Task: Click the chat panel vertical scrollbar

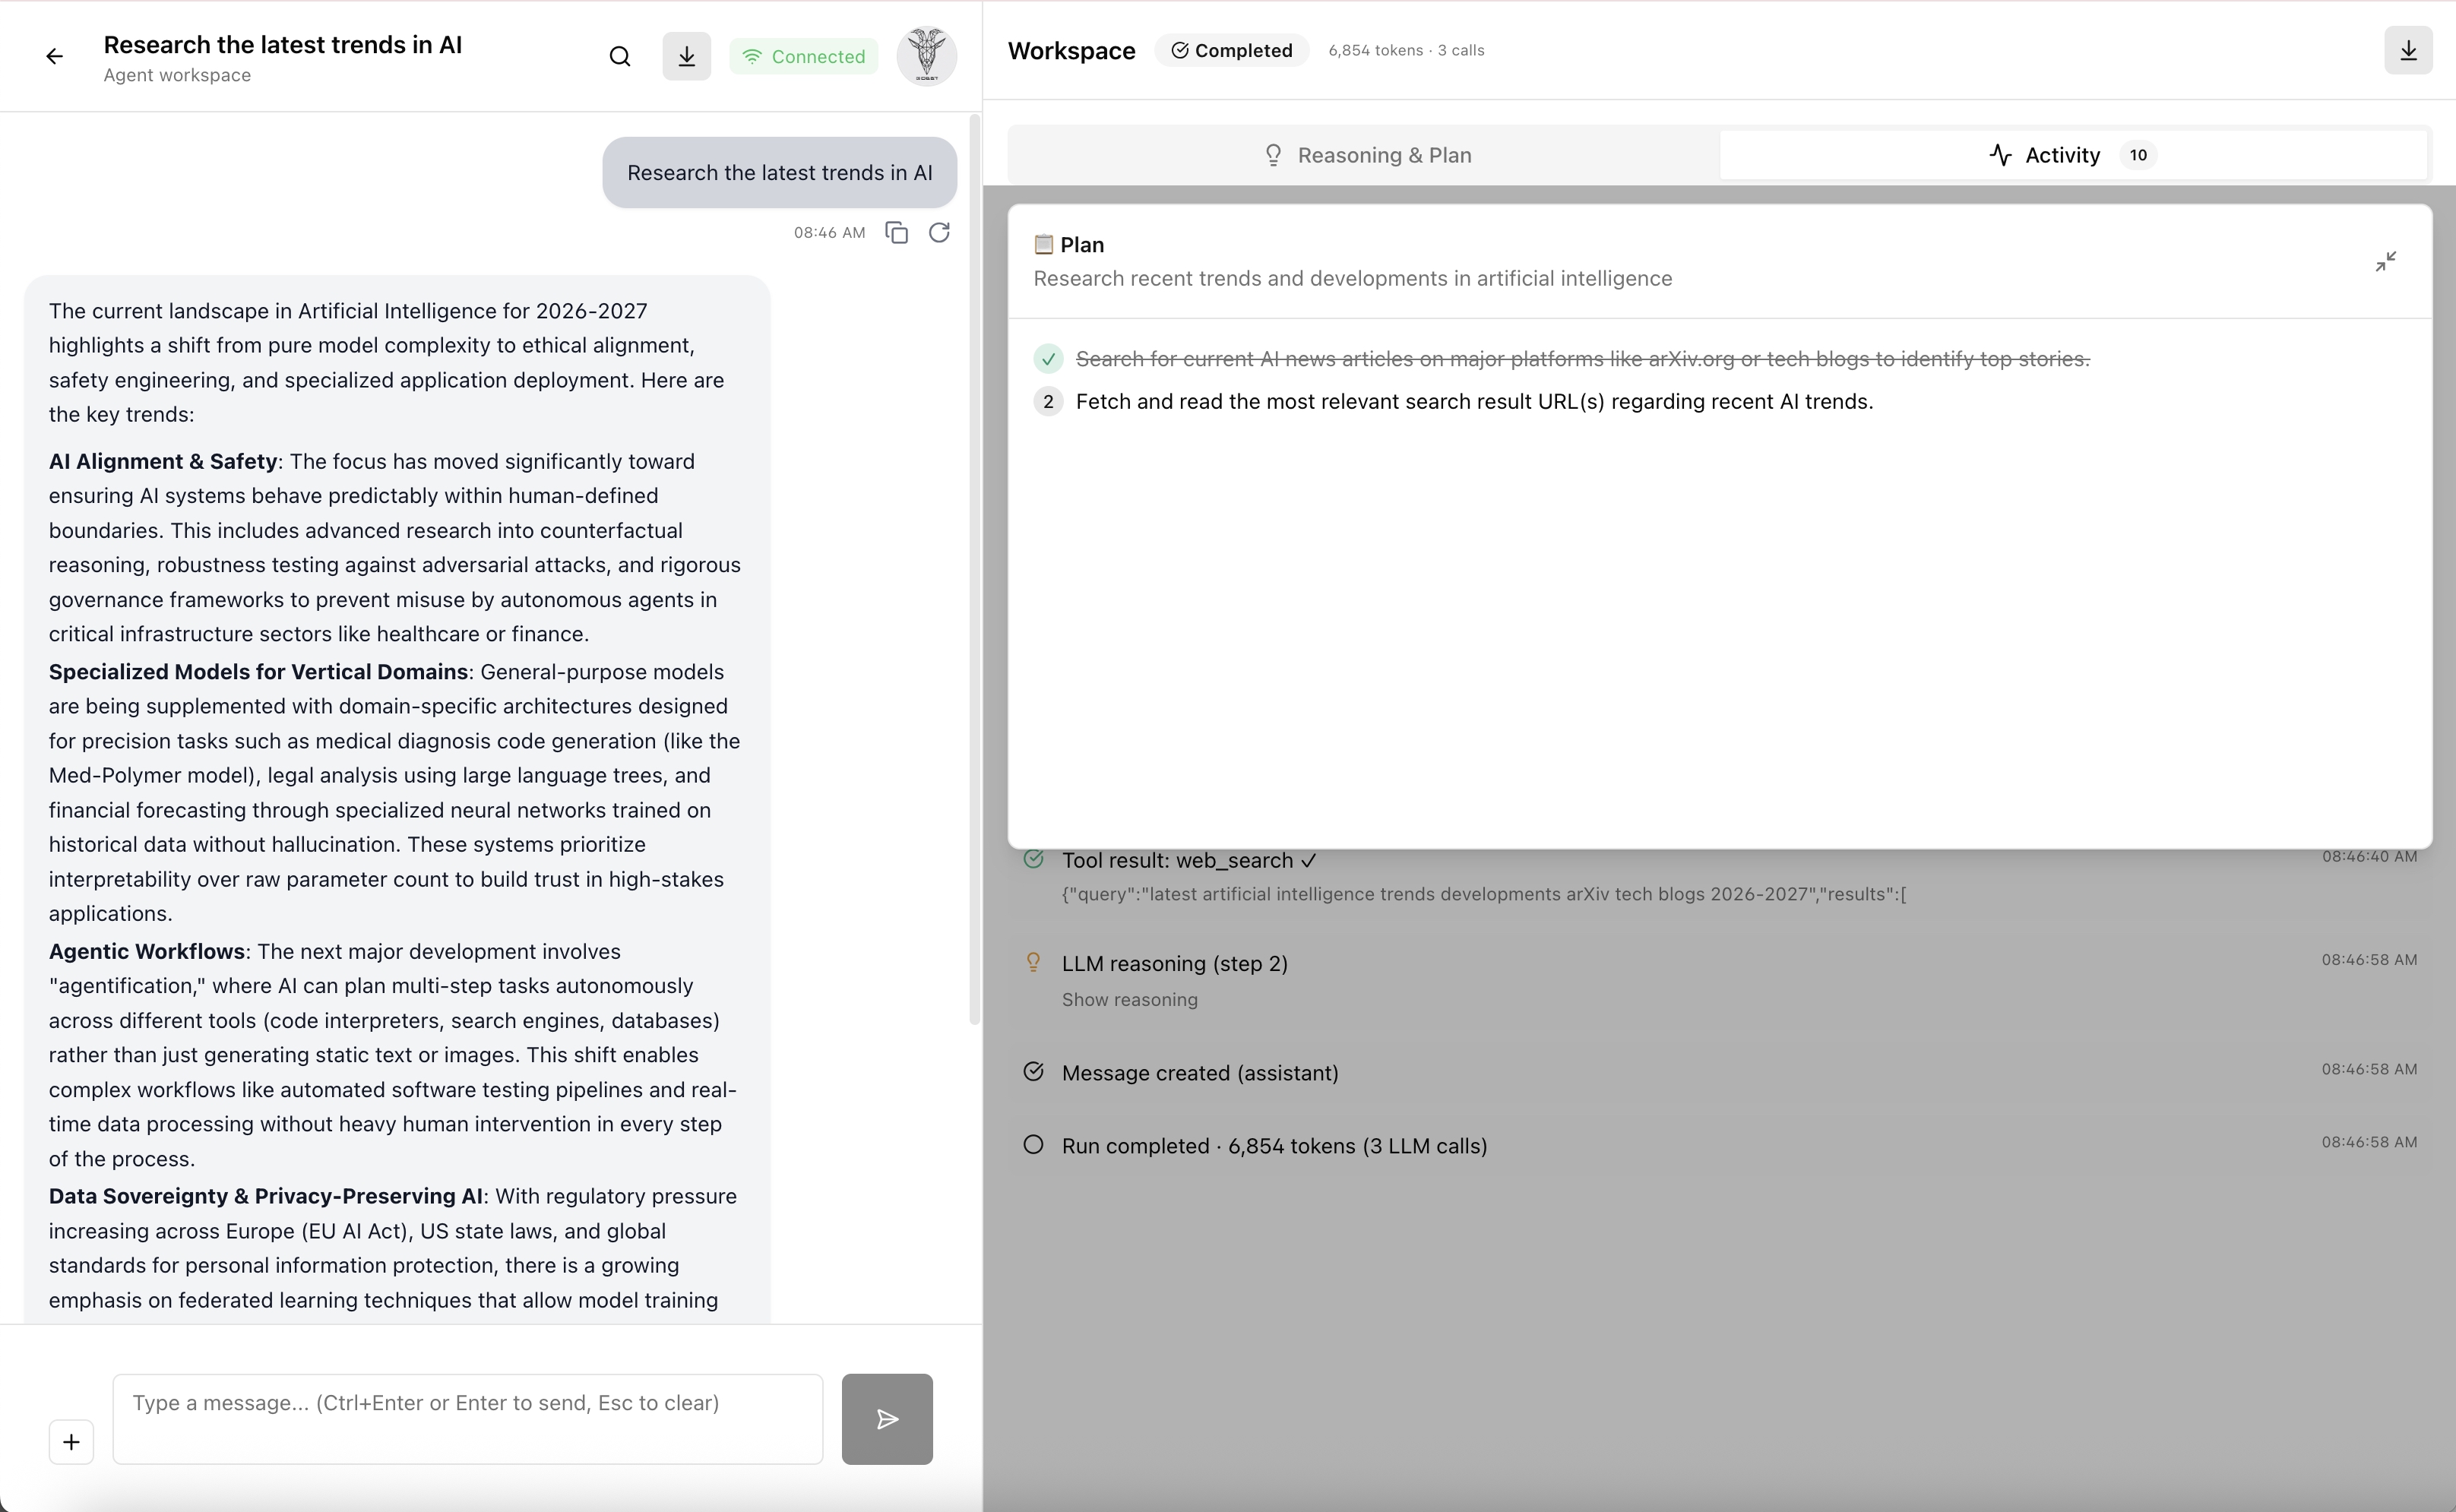Action: [x=975, y=570]
